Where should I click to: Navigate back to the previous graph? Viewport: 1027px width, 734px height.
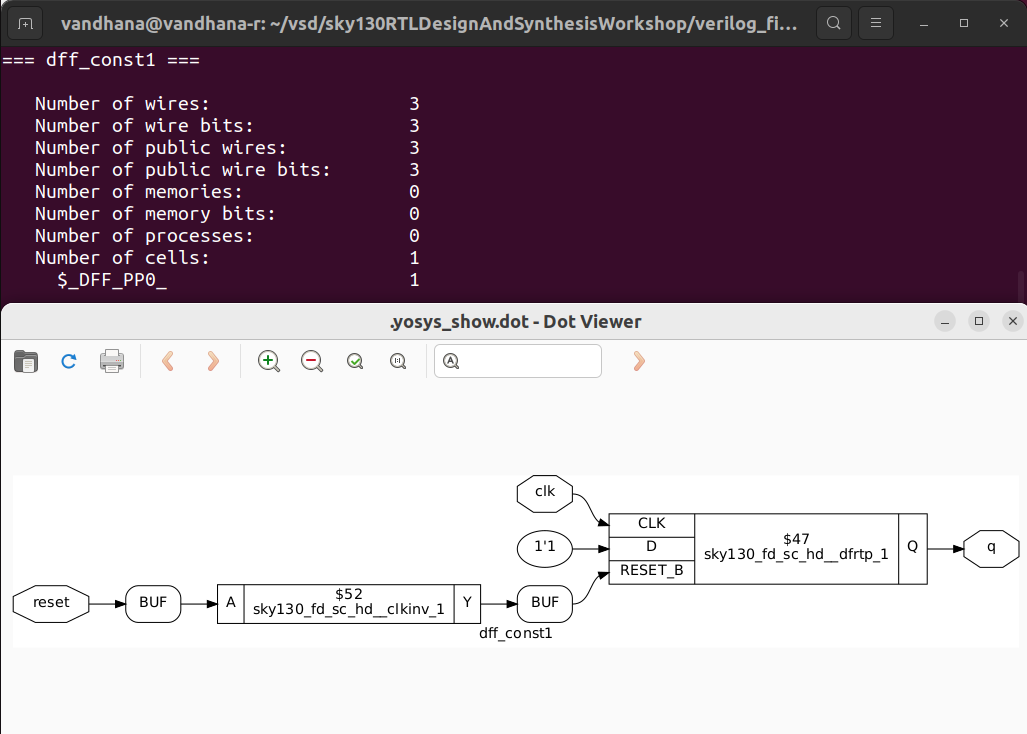click(x=168, y=361)
